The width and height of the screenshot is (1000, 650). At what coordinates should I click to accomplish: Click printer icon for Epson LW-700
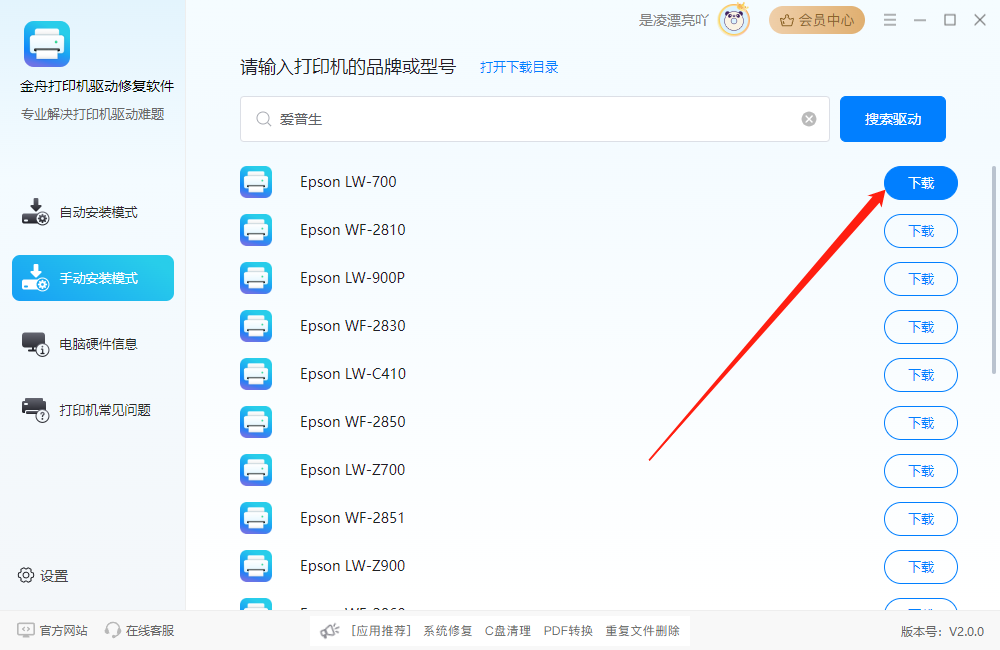pos(256,182)
